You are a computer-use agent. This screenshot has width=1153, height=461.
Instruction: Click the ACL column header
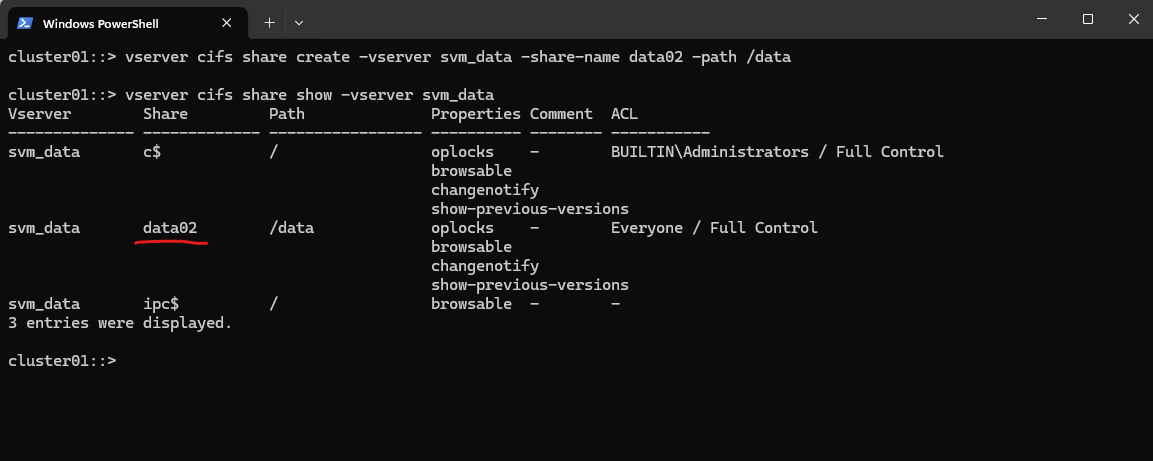tap(624, 114)
